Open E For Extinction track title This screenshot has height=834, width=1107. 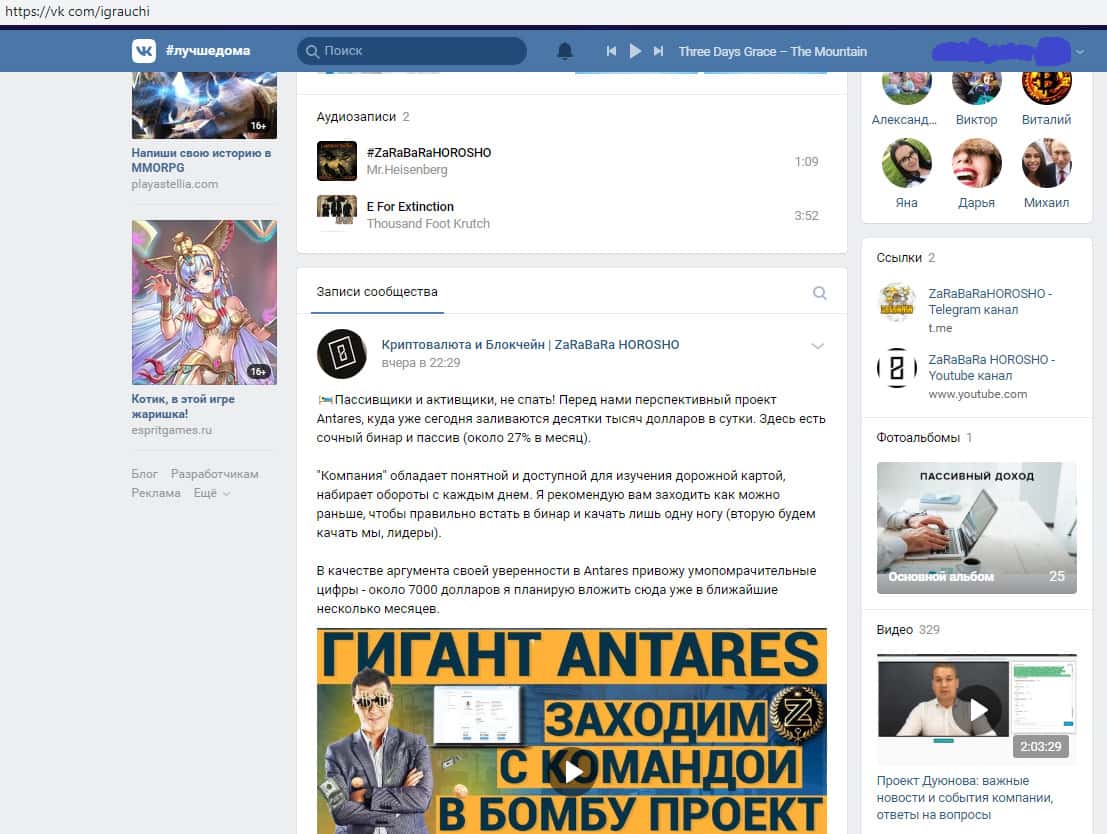(410, 206)
